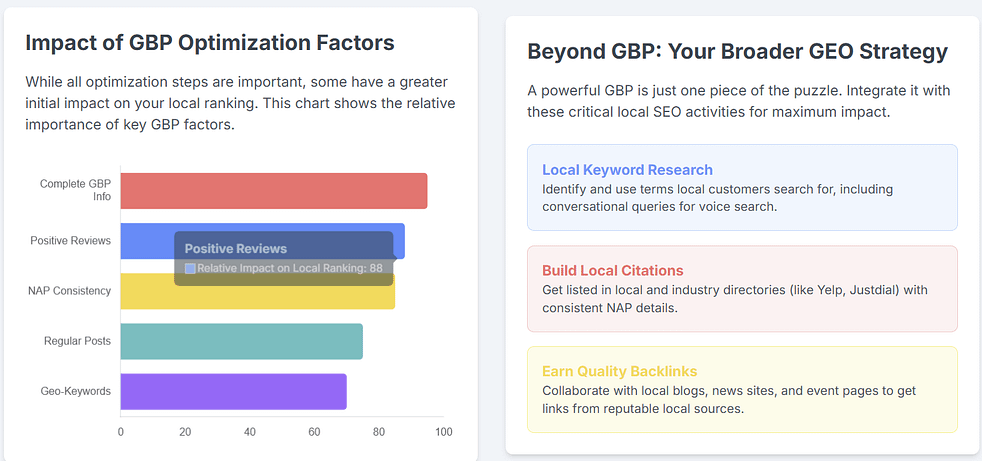Screen dimensions: 982x461
Task: Select the Local Keyword Research heading
Action: (627, 170)
